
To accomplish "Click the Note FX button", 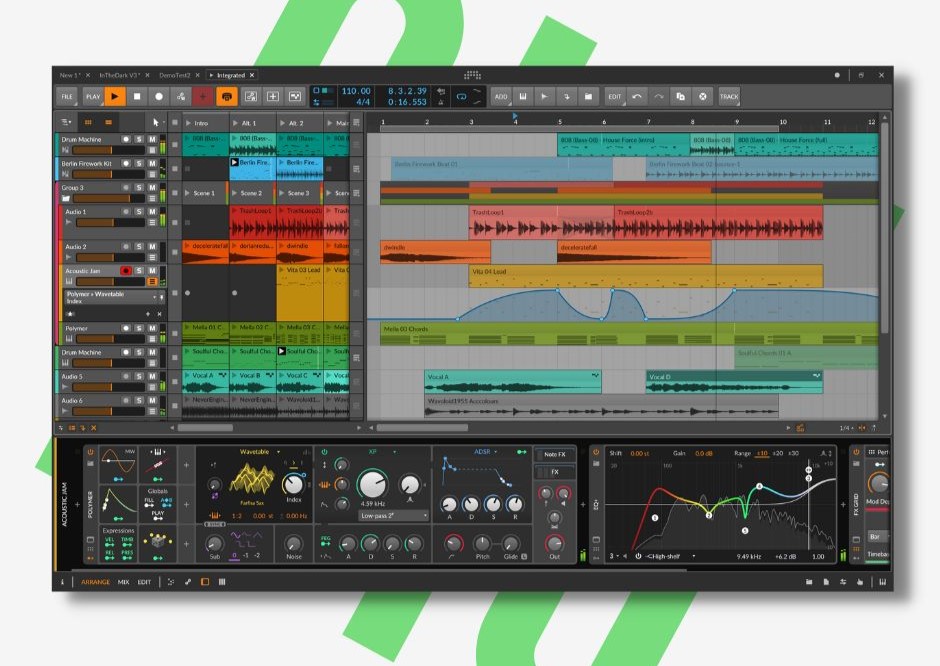I will [x=554, y=454].
